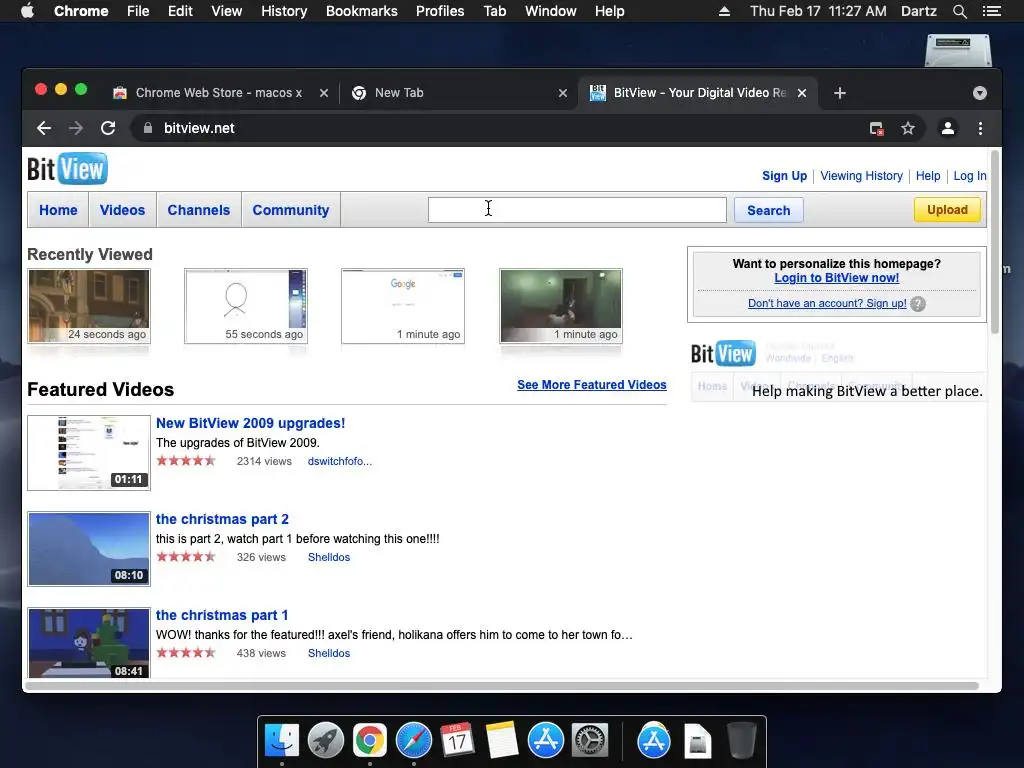Click the browser forward arrow
1024x768 pixels.
click(76, 128)
